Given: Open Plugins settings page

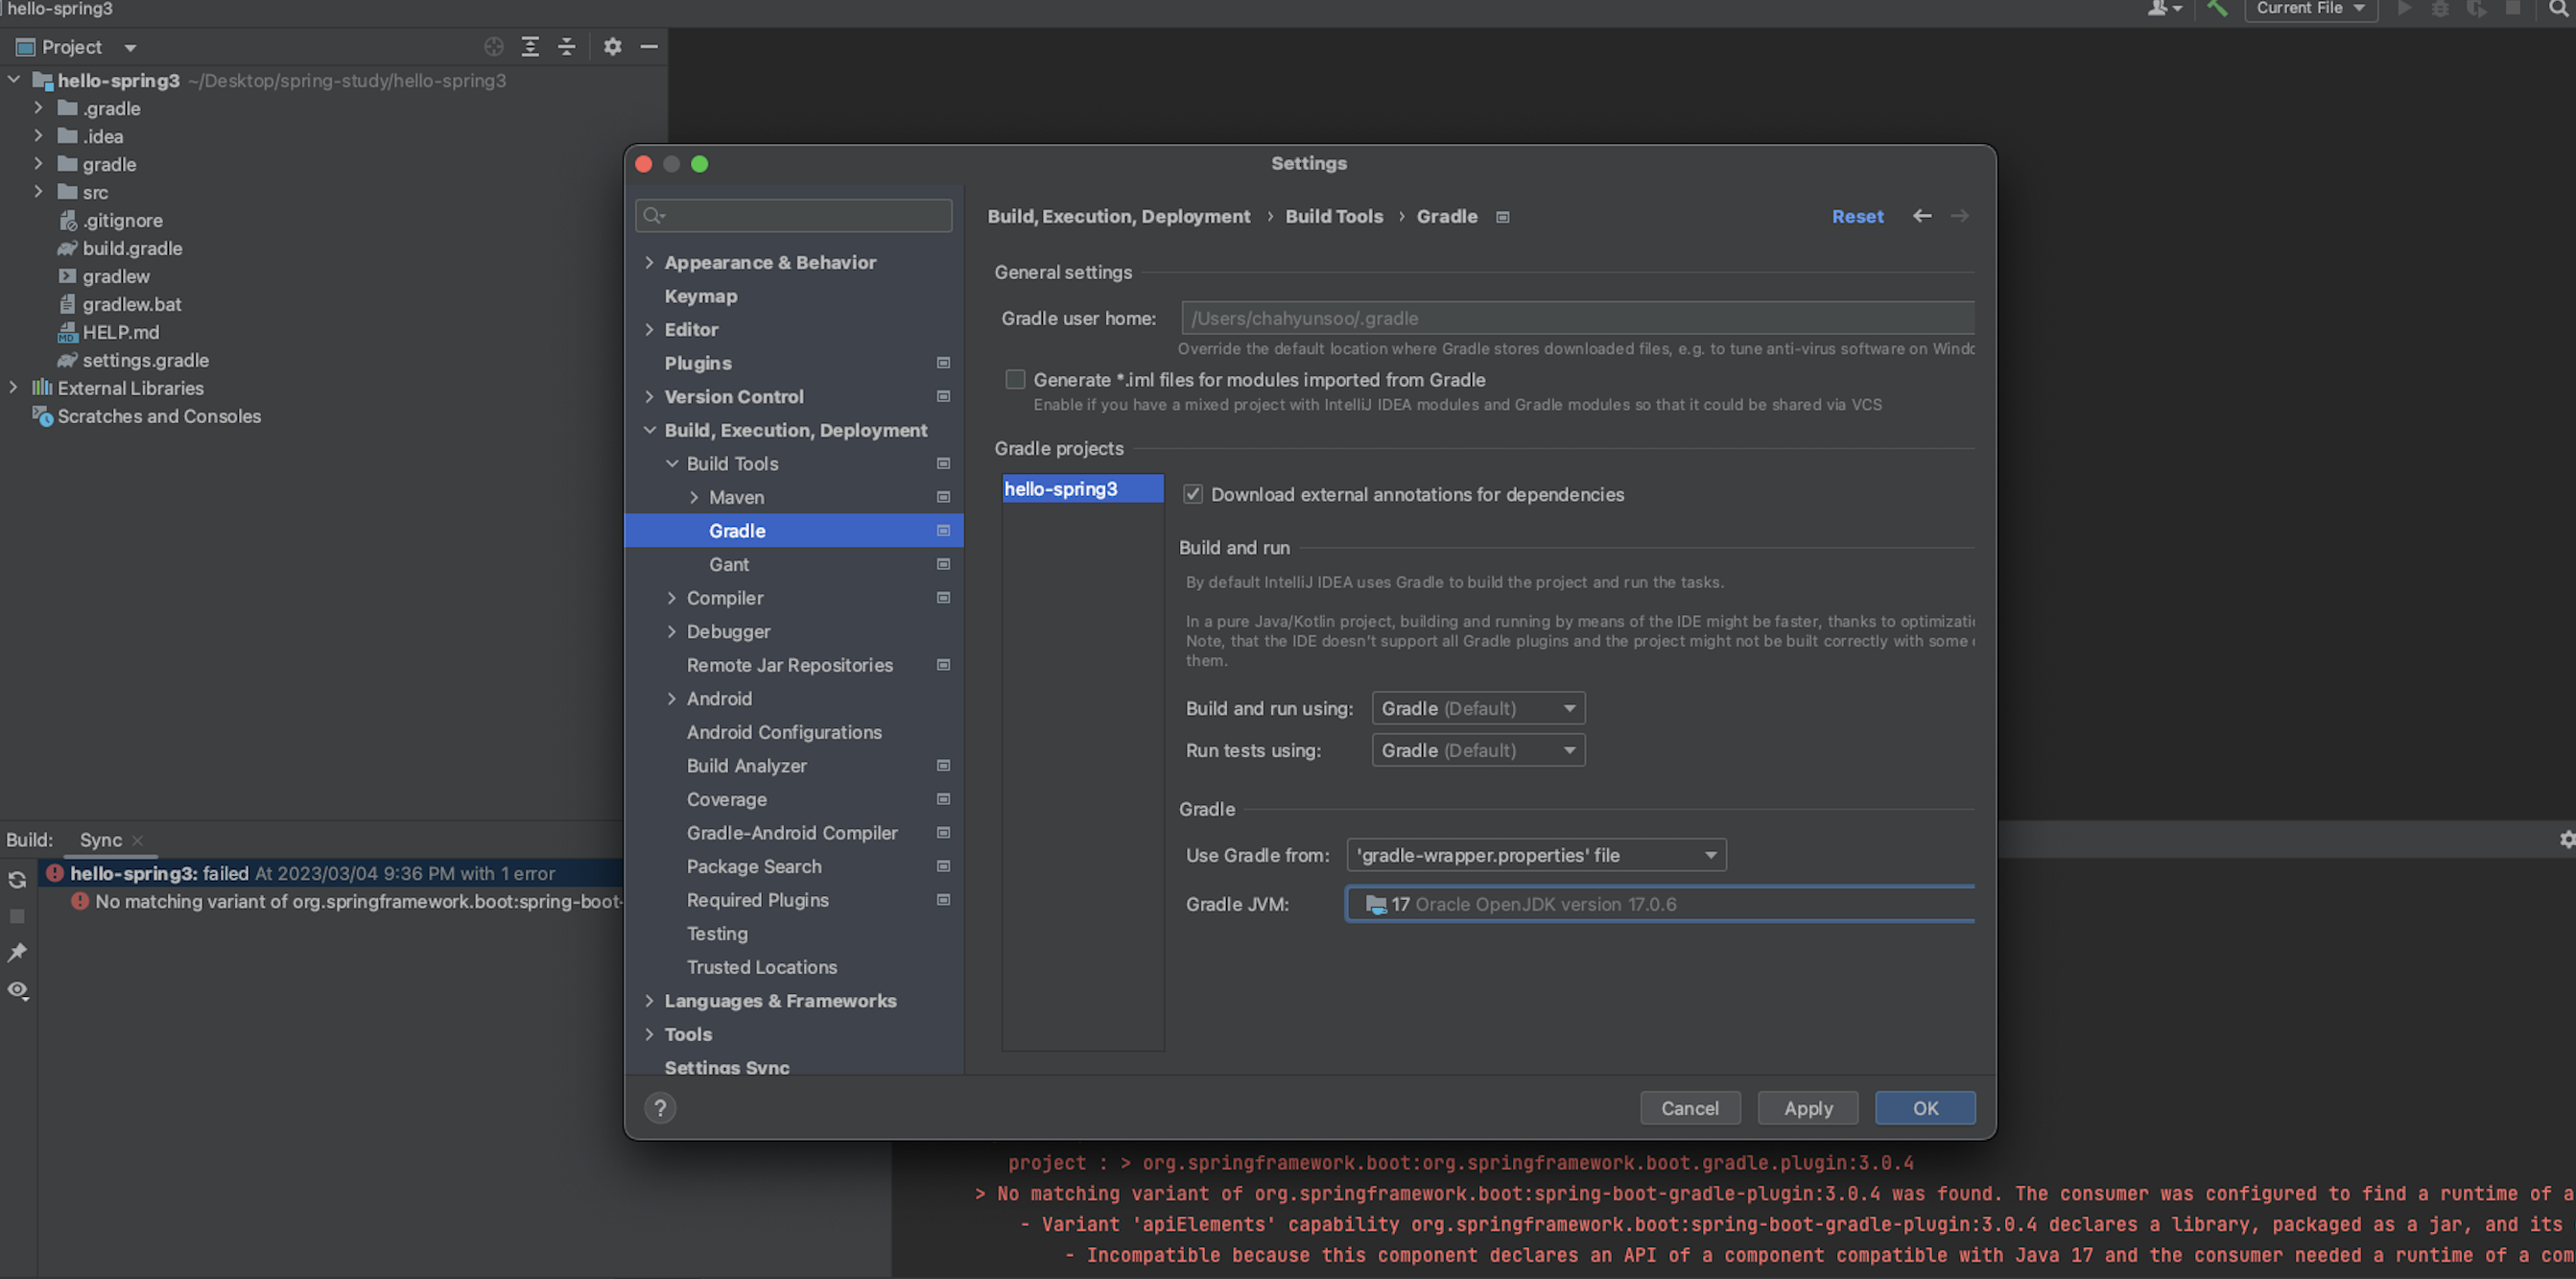Looking at the screenshot, I should click(697, 363).
